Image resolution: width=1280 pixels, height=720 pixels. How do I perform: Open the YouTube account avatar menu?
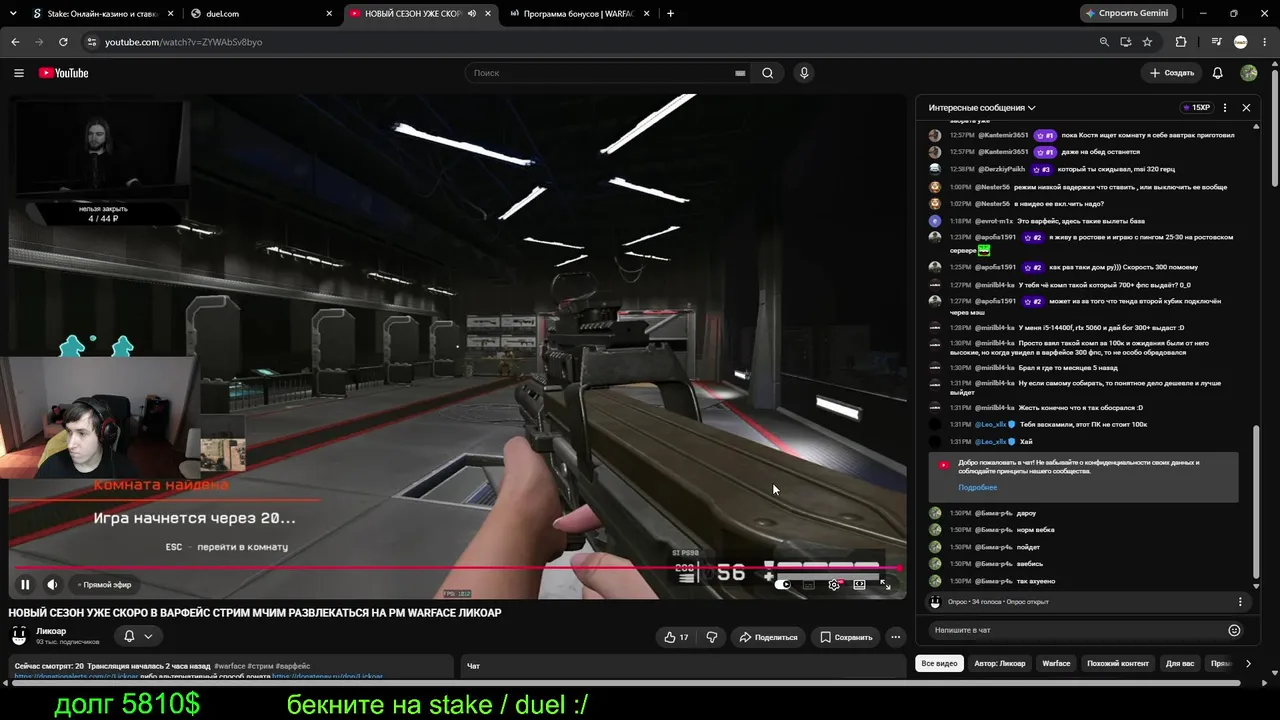1248,73
